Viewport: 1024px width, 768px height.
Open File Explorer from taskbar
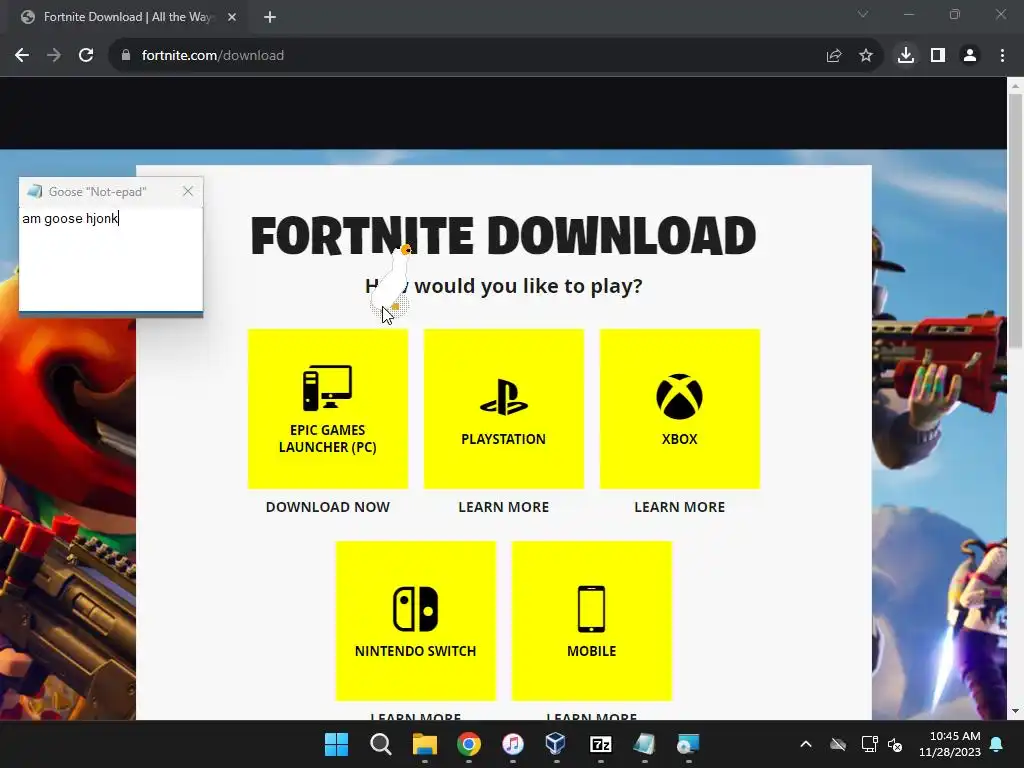coord(424,744)
